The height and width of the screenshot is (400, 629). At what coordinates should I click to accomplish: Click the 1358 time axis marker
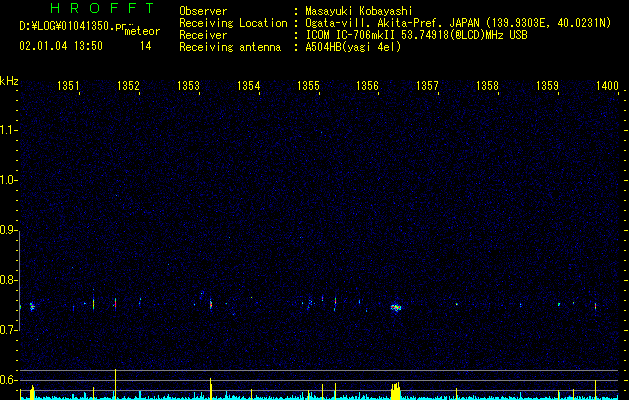click(x=487, y=85)
